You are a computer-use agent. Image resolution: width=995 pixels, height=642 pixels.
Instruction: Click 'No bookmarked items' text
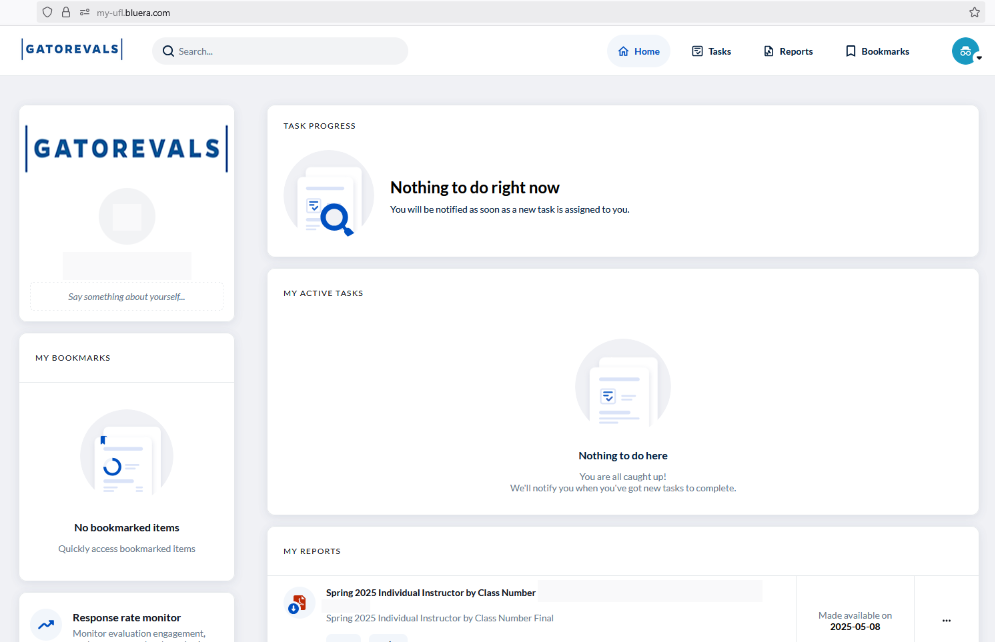coord(127,527)
